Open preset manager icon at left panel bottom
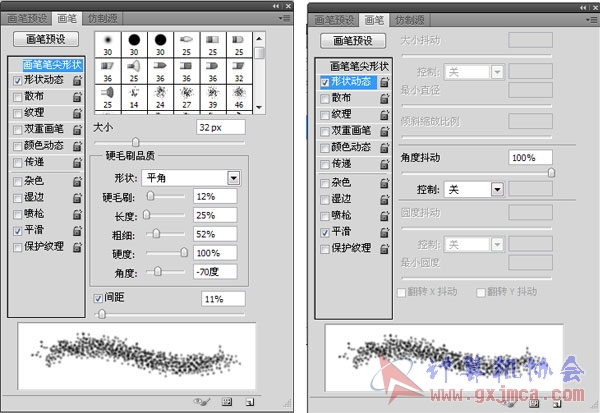600x413 pixels. point(227,402)
